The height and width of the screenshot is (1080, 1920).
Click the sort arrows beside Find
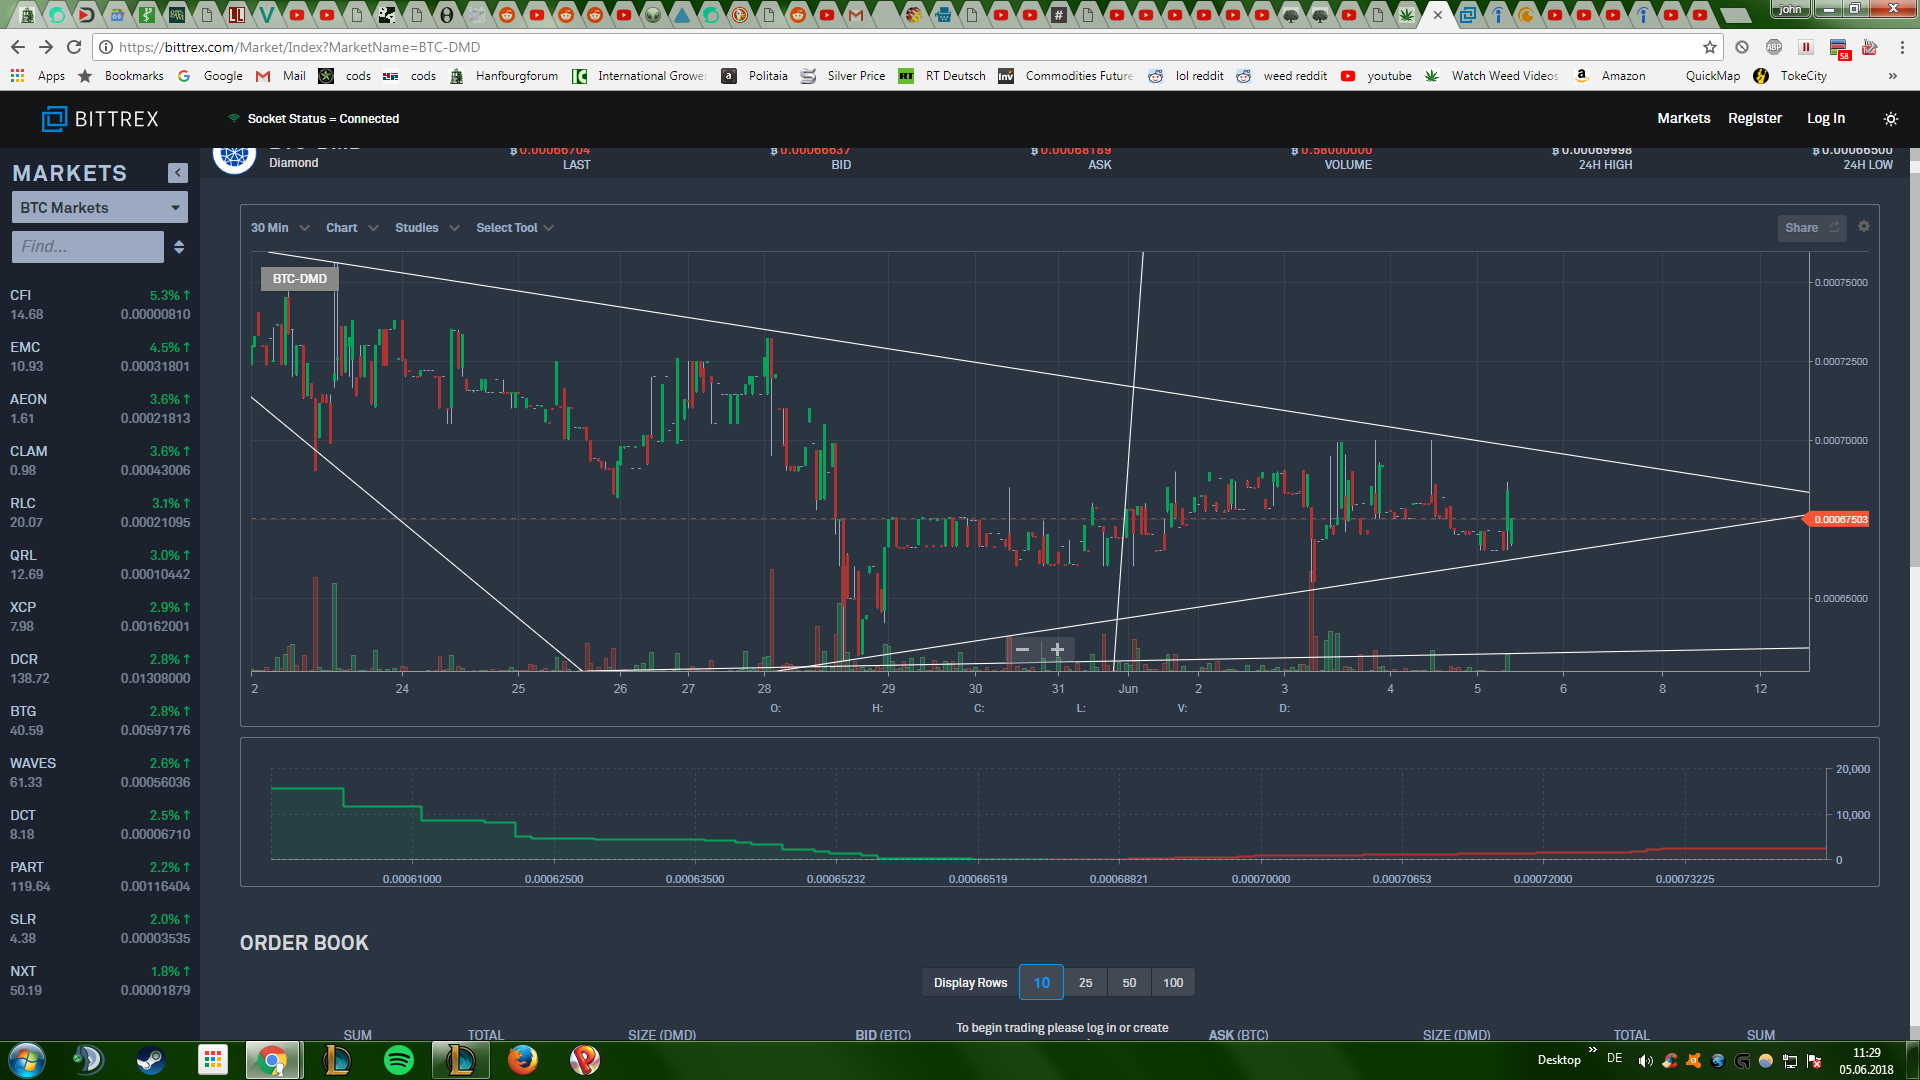[179, 247]
